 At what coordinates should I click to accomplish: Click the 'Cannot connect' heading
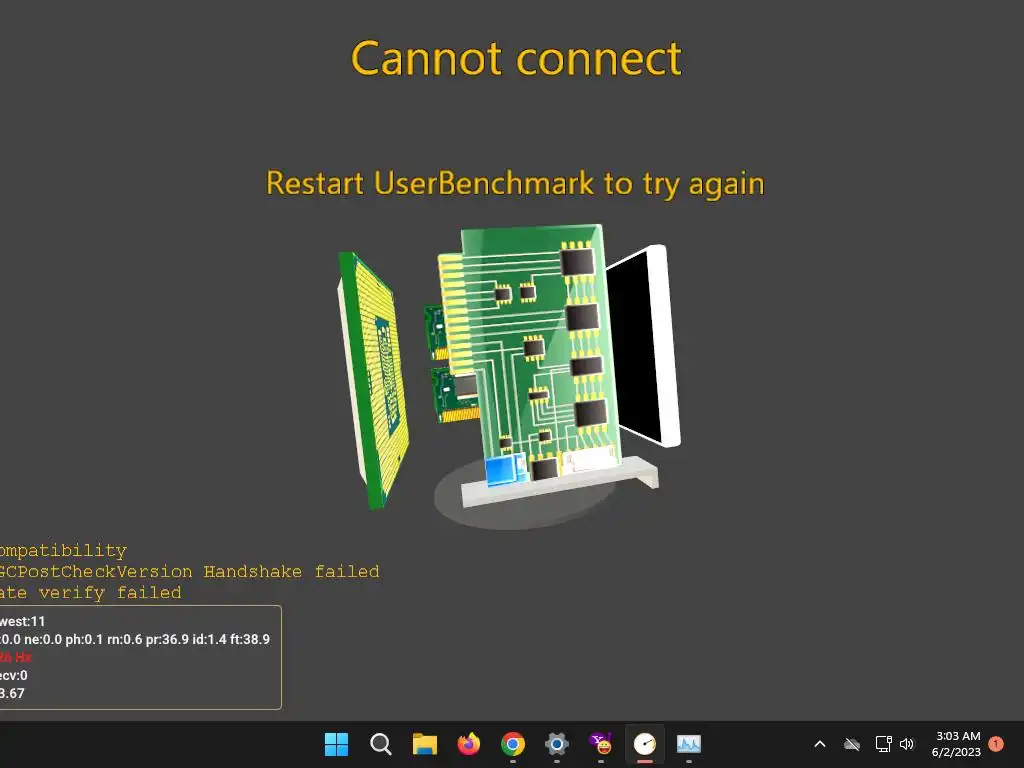pos(517,59)
